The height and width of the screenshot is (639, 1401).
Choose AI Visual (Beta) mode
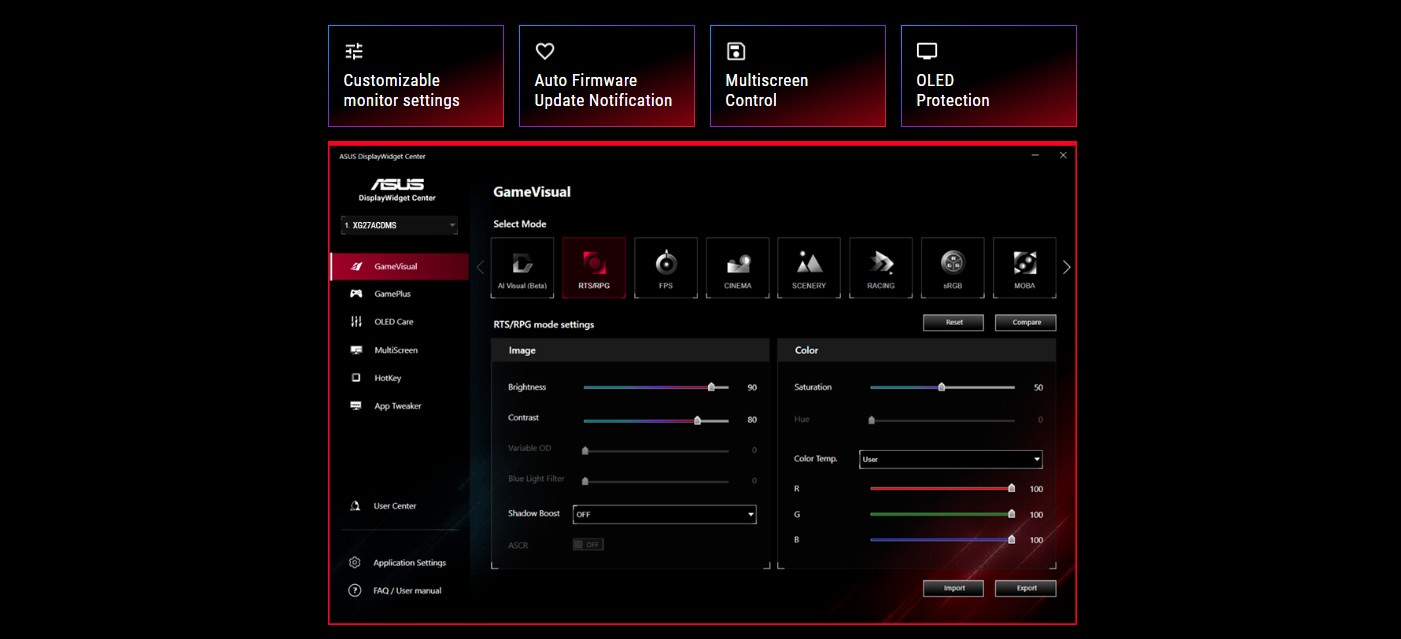522,267
